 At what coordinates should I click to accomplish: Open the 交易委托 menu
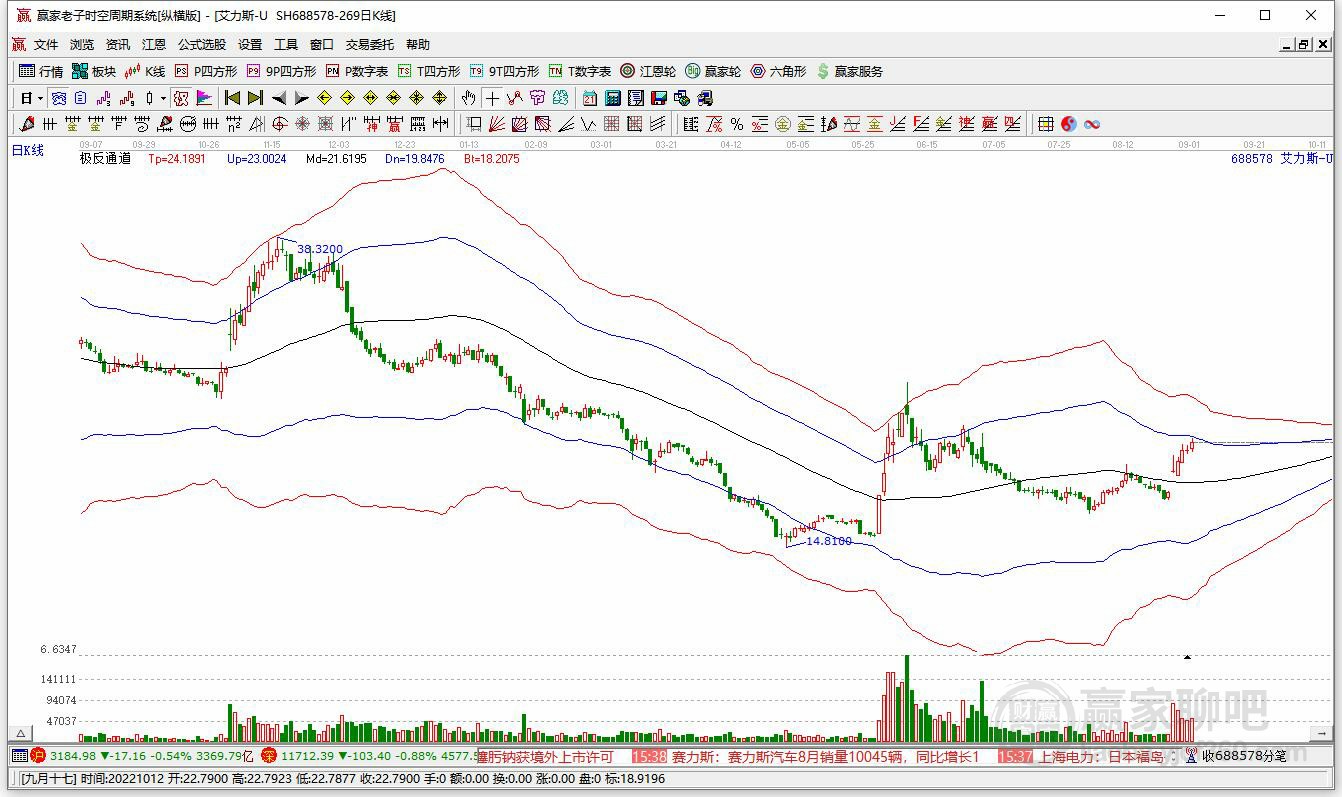click(370, 45)
